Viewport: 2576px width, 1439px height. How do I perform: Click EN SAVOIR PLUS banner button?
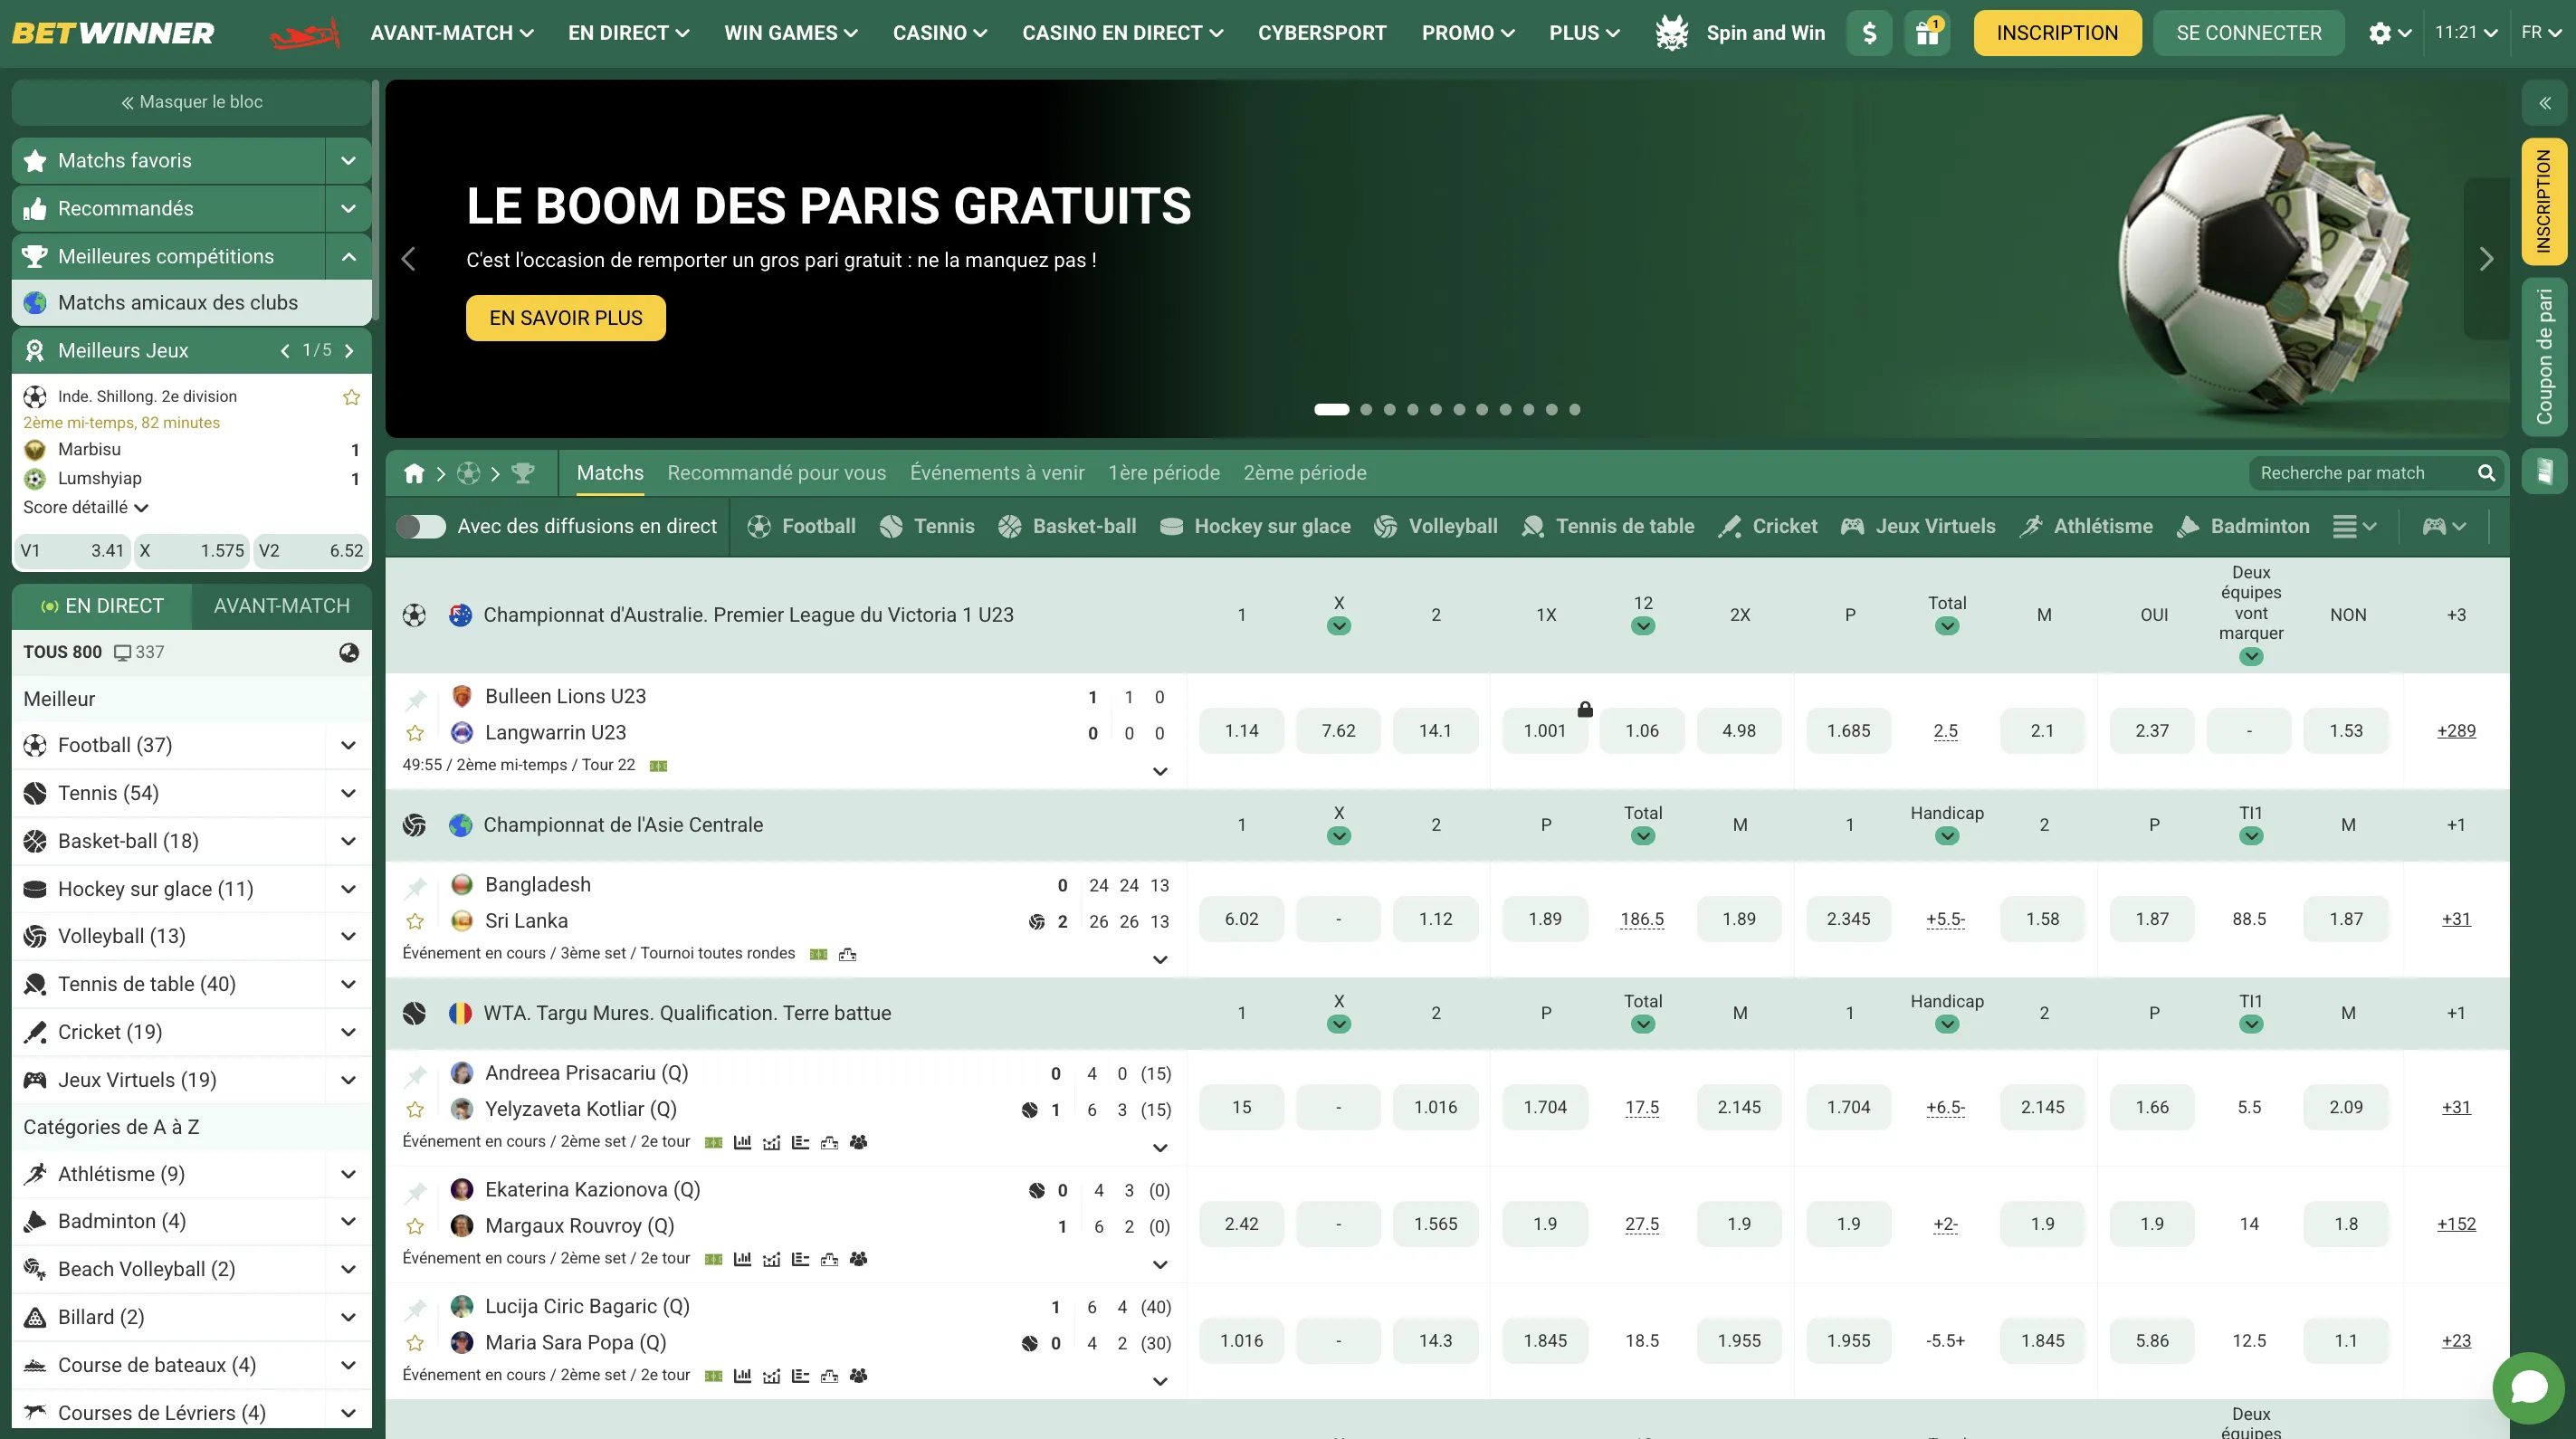[x=565, y=318]
